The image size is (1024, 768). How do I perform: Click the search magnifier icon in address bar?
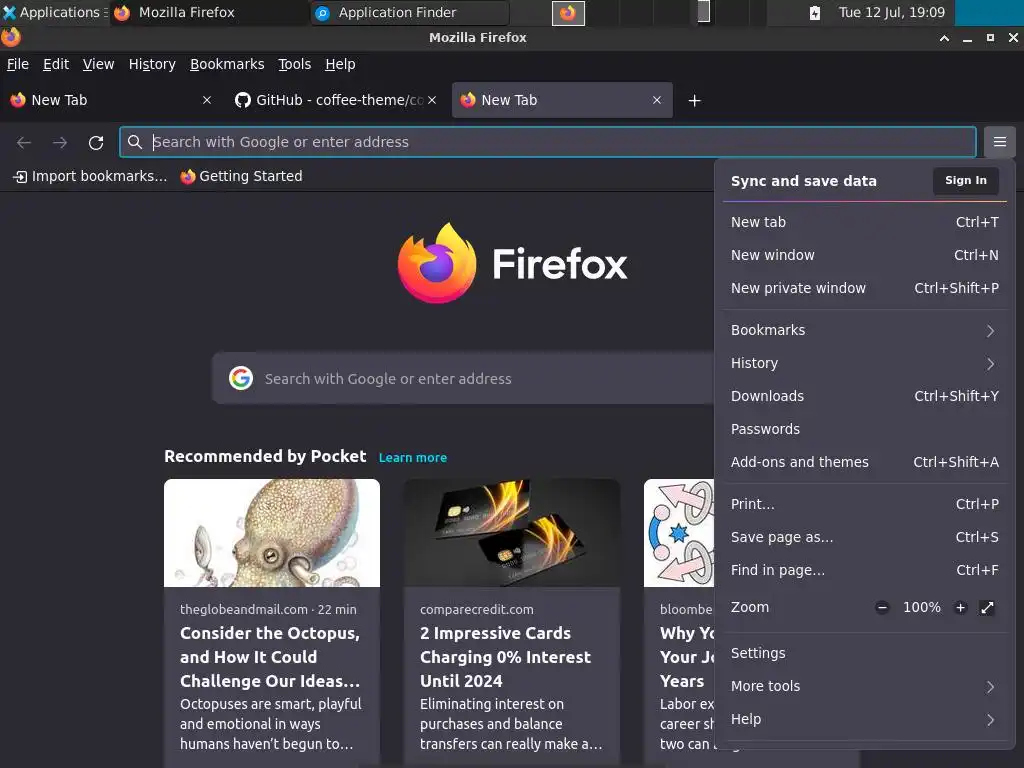pyautogui.click(x=135, y=142)
